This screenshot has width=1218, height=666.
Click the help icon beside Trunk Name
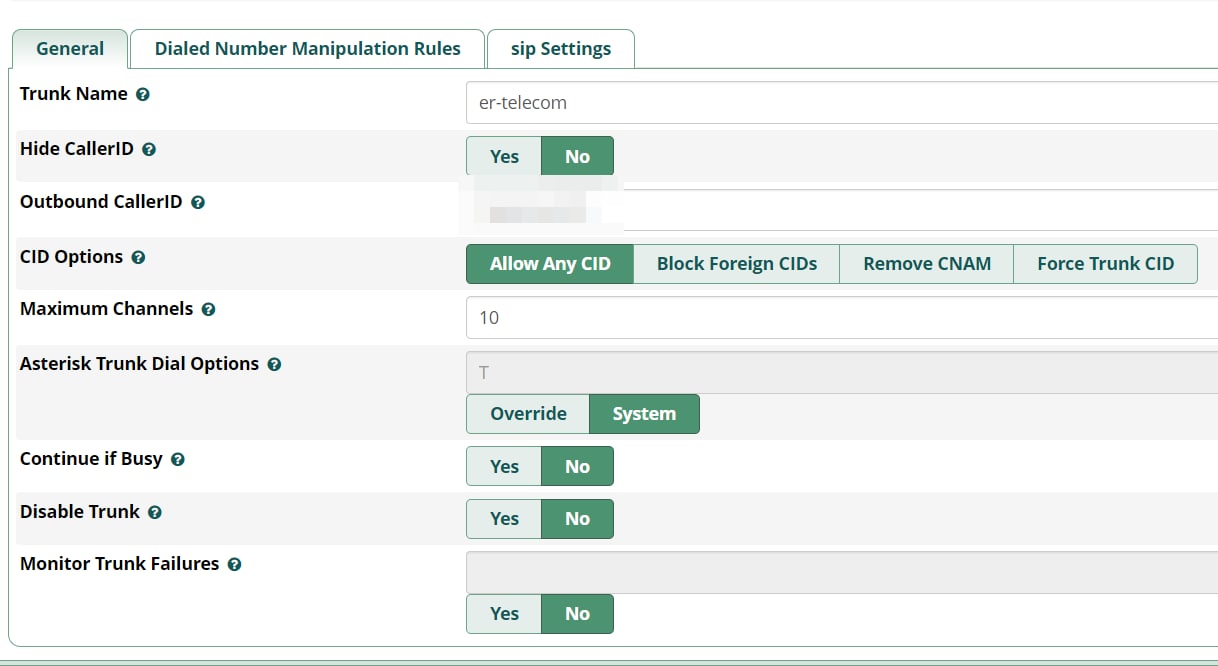[143, 95]
